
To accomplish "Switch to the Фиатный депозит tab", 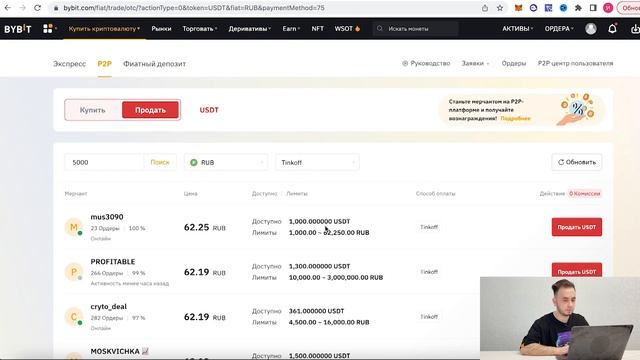I will [154, 64].
